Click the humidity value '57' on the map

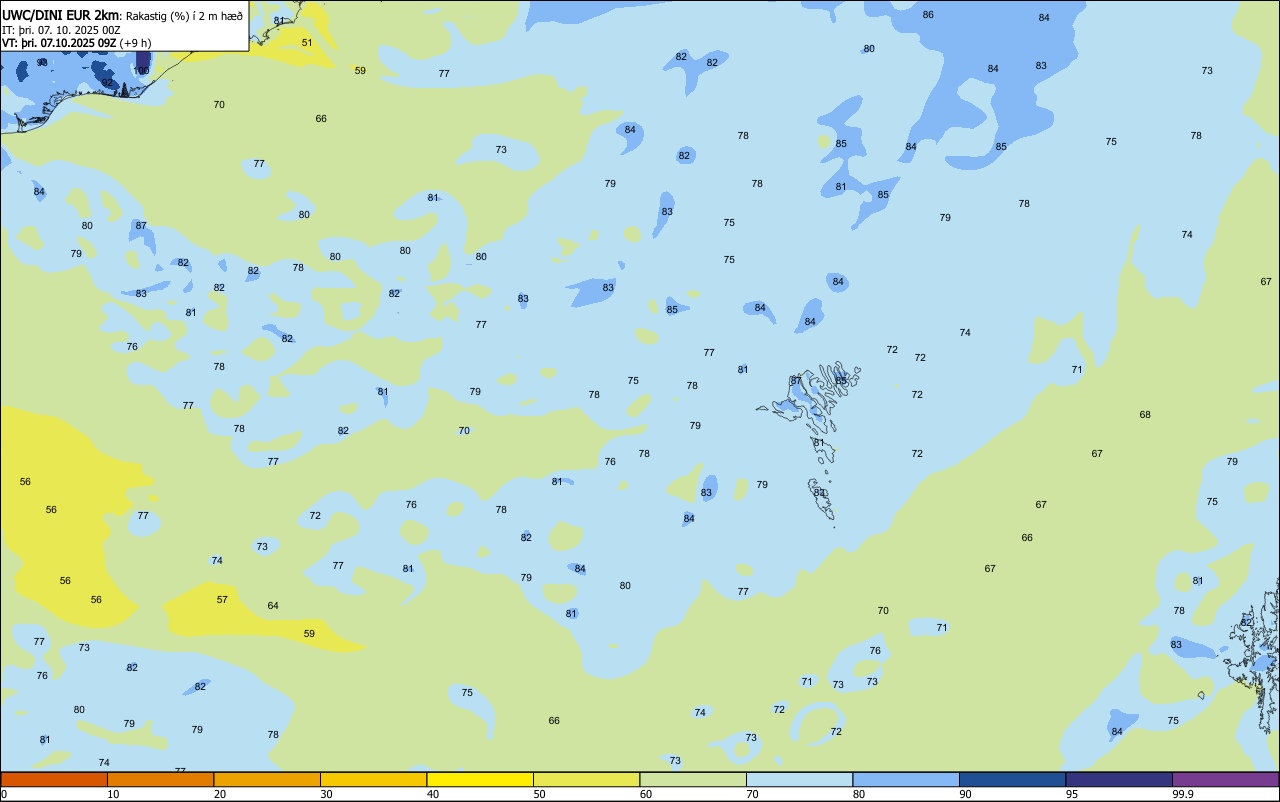pyautogui.click(x=222, y=599)
